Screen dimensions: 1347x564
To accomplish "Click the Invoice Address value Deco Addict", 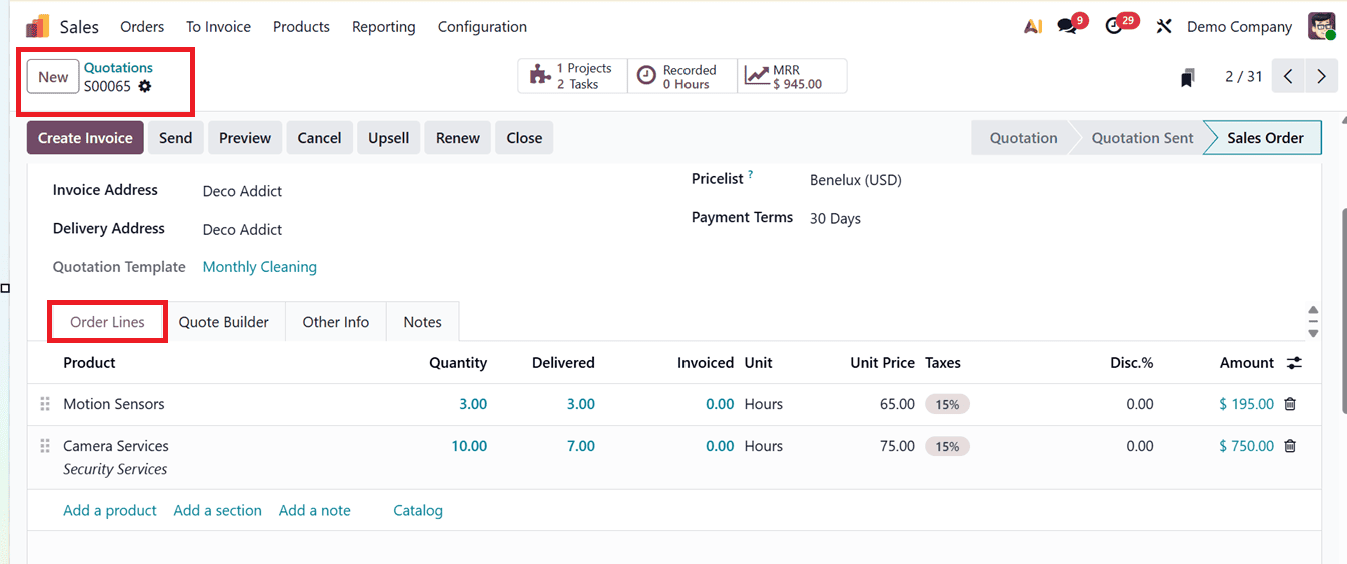I will click(242, 191).
